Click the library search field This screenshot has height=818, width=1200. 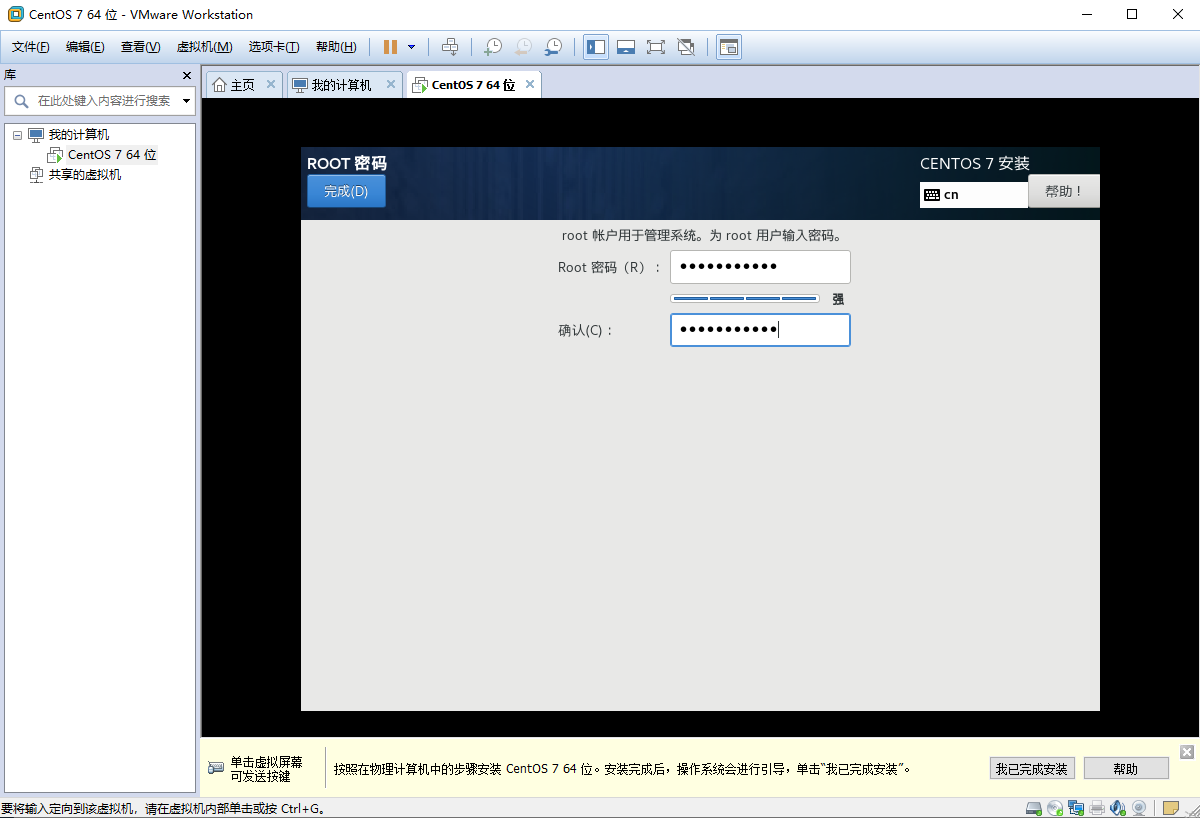click(x=98, y=101)
